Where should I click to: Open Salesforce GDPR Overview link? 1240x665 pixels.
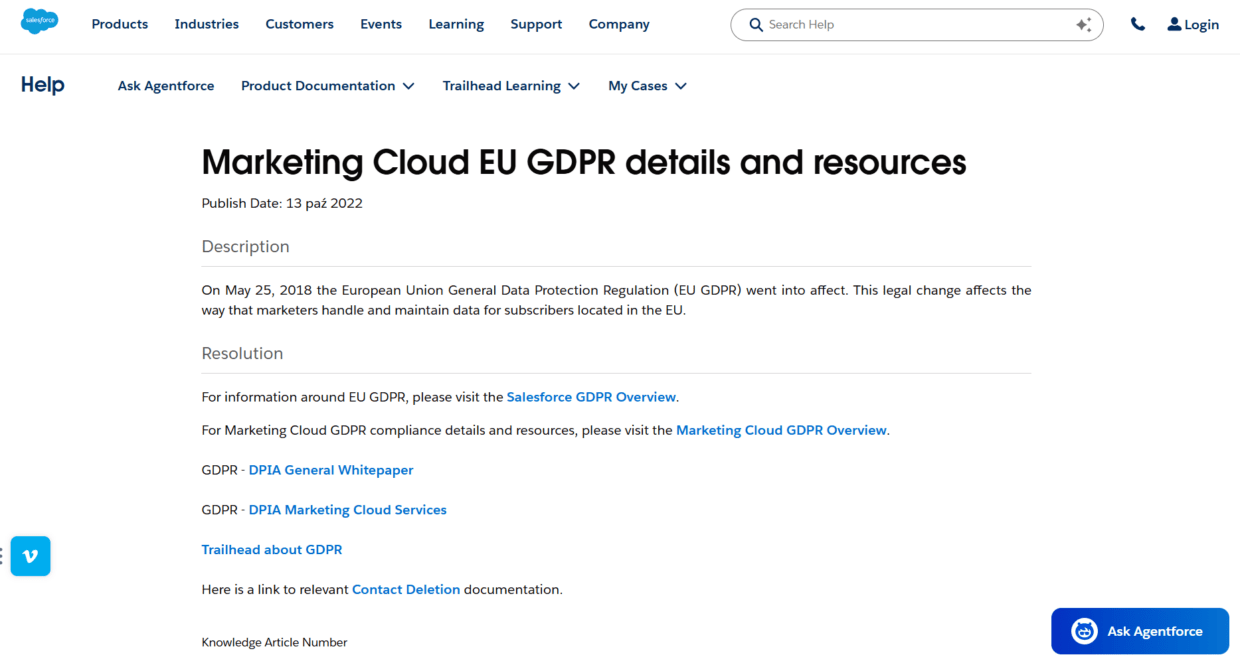pyautogui.click(x=591, y=397)
